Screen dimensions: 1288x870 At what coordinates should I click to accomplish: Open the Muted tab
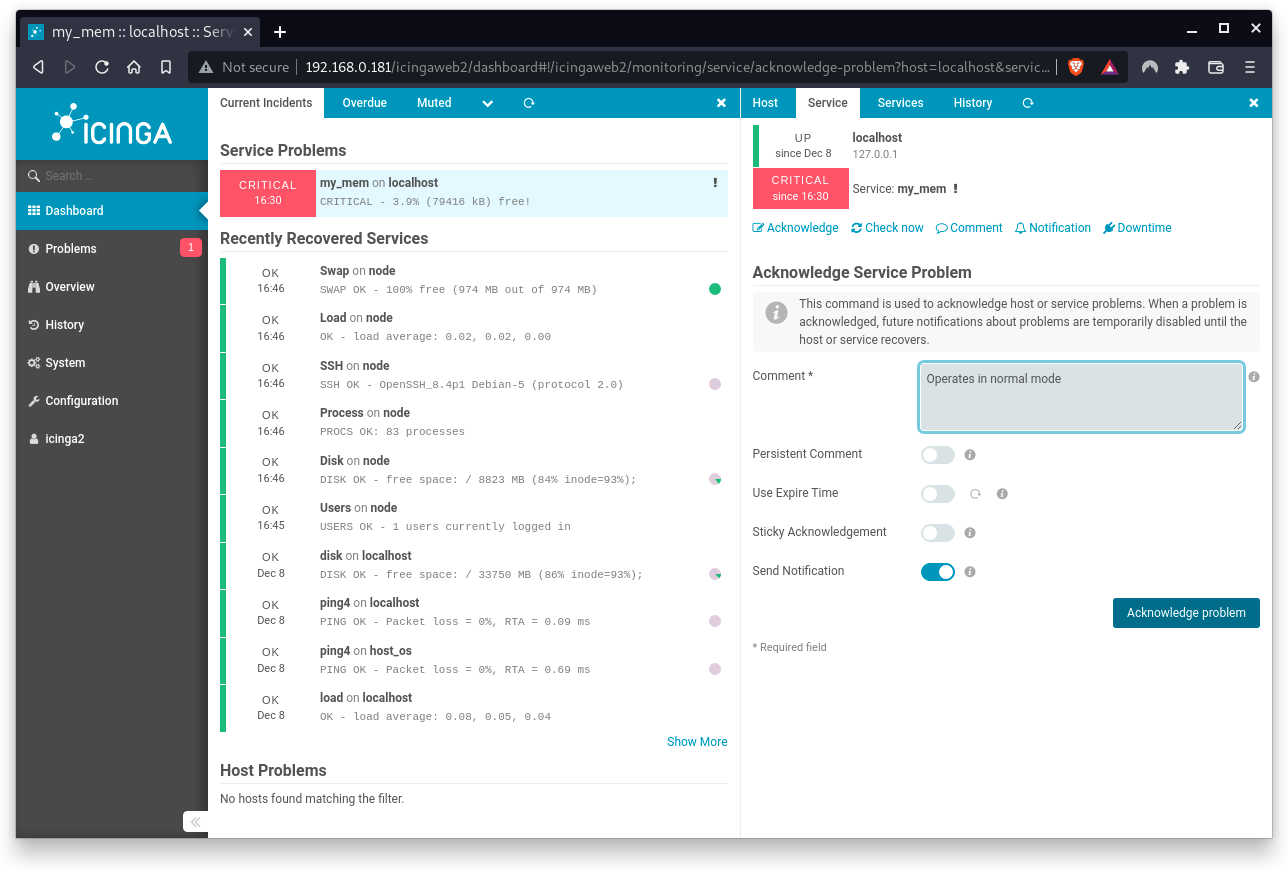coord(434,102)
